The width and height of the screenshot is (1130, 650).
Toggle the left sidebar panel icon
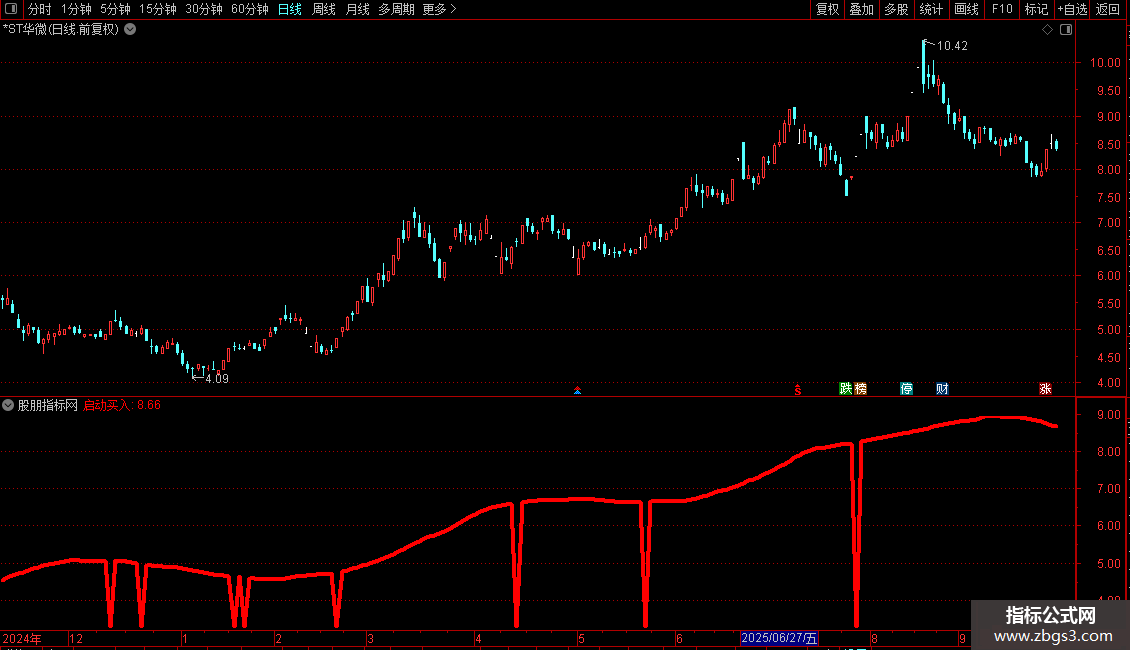(11, 9)
